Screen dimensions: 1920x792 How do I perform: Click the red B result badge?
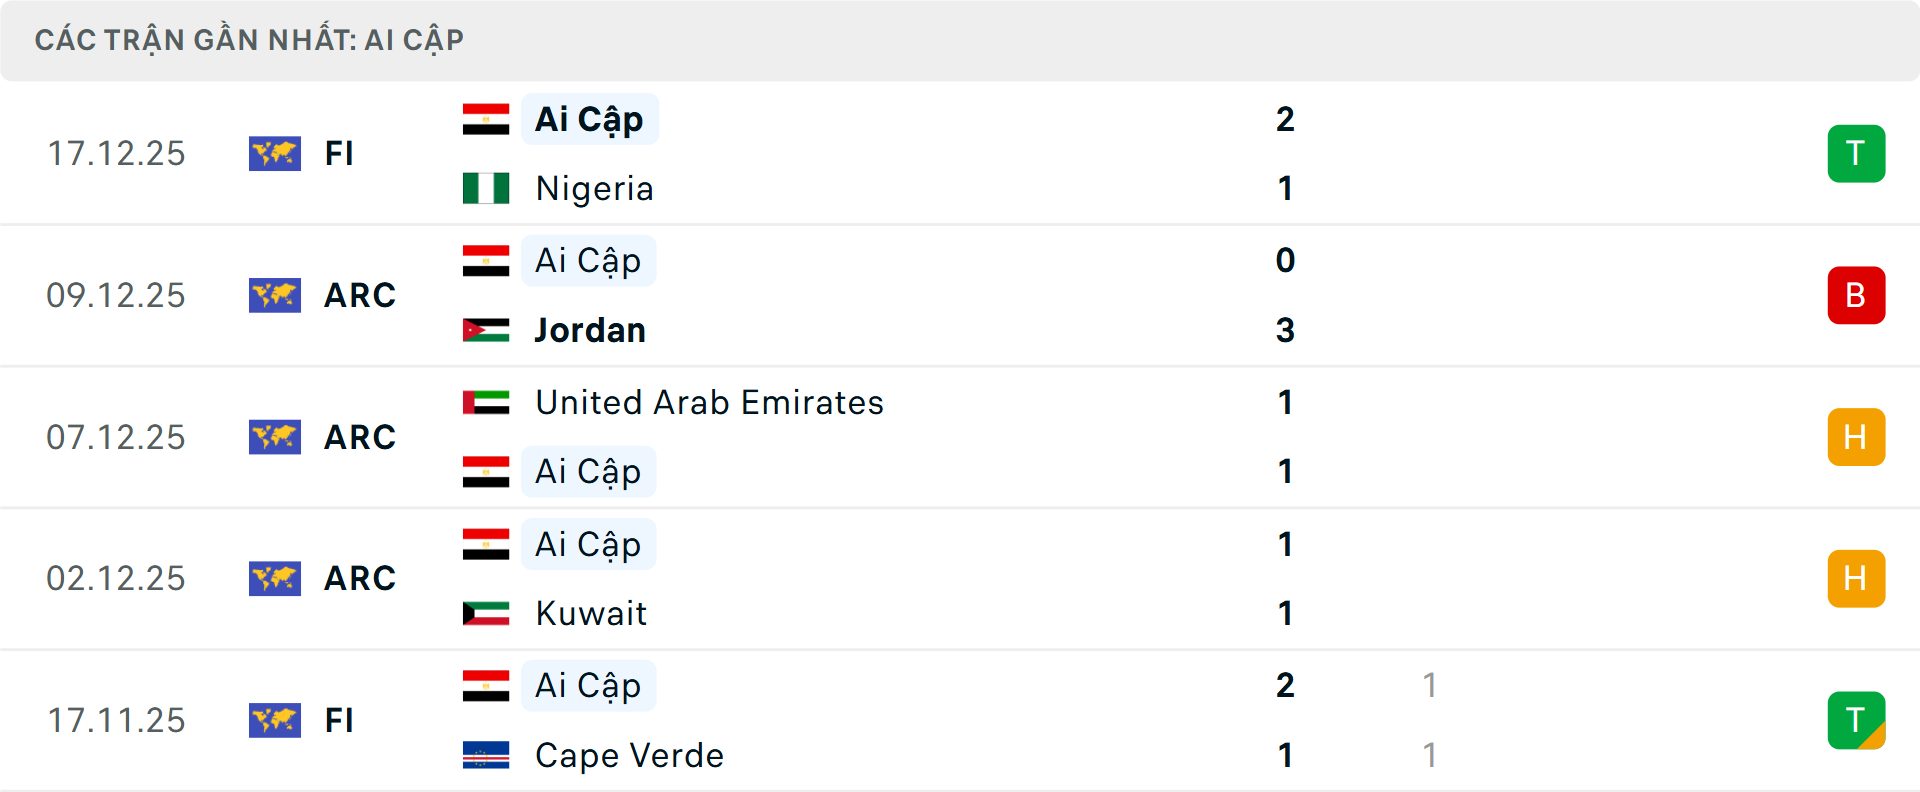pos(1856,295)
